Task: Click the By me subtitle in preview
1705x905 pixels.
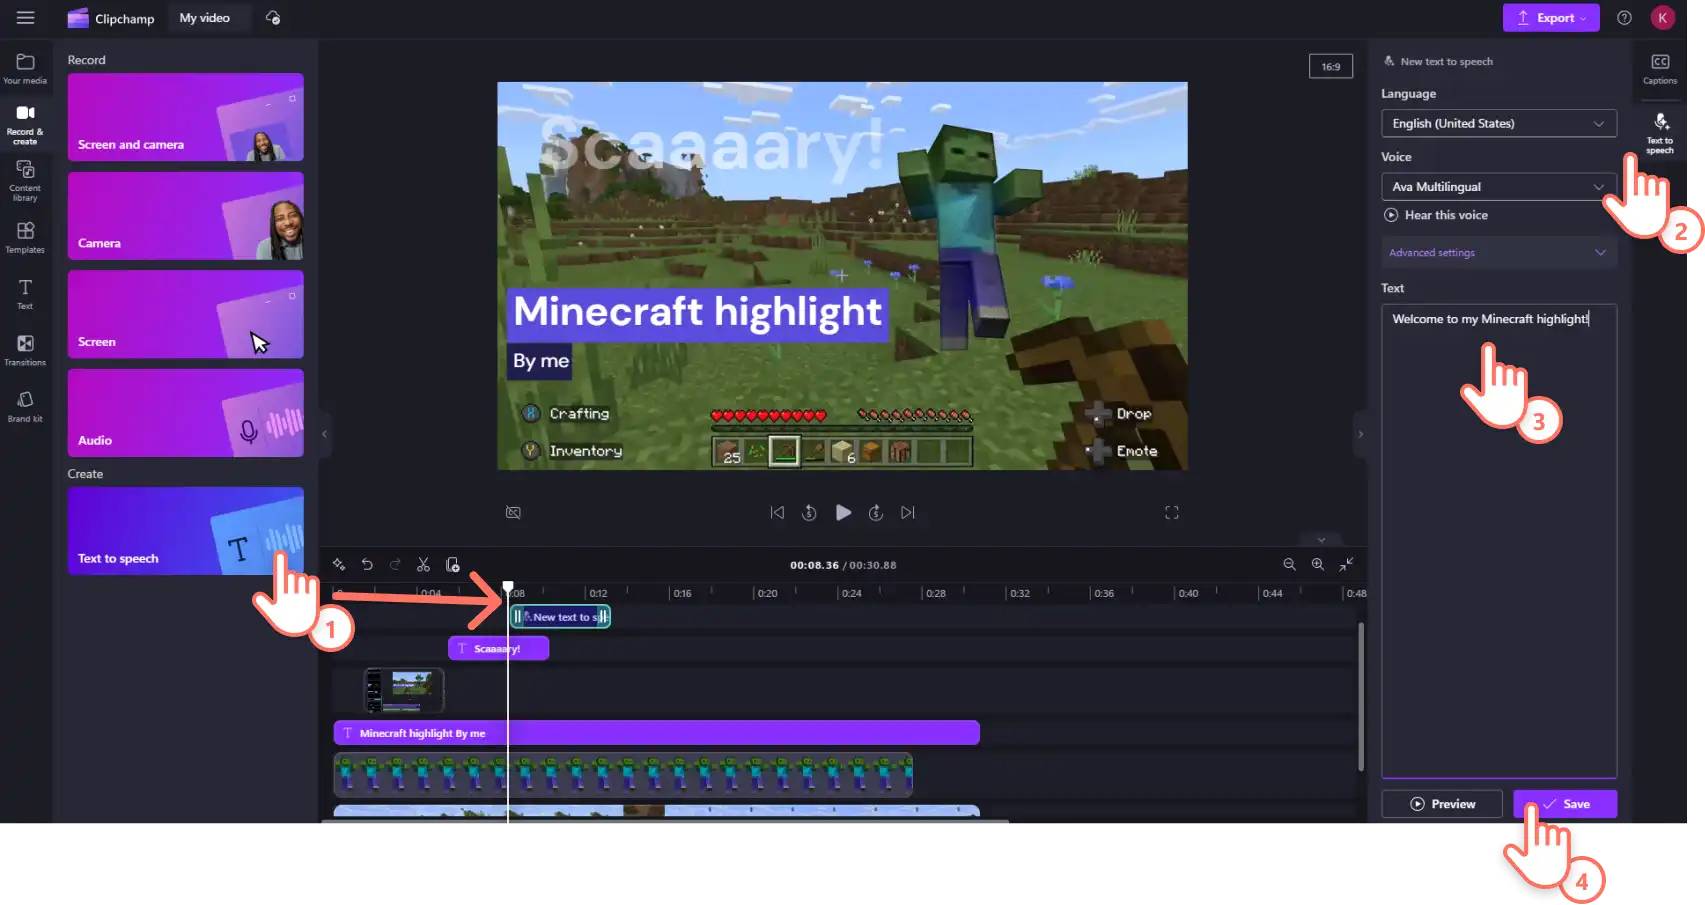Action: 541,361
